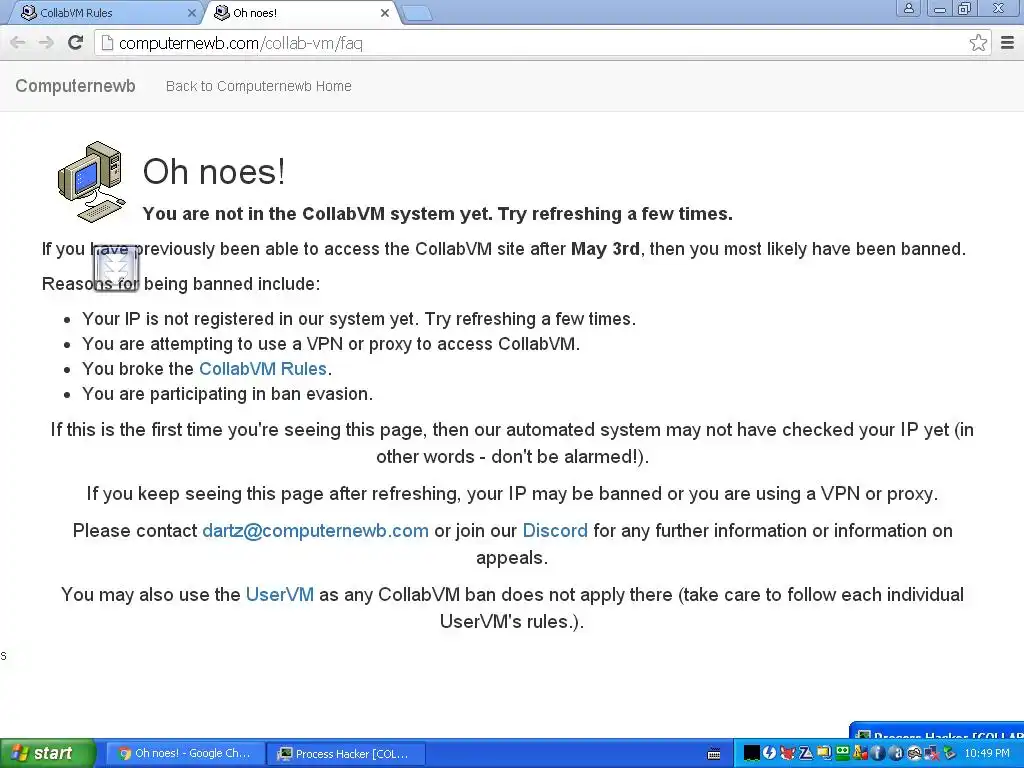Screen dimensions: 1024x768
Task: Switch to Process Hacker taskbar button
Action: [x=347, y=754]
